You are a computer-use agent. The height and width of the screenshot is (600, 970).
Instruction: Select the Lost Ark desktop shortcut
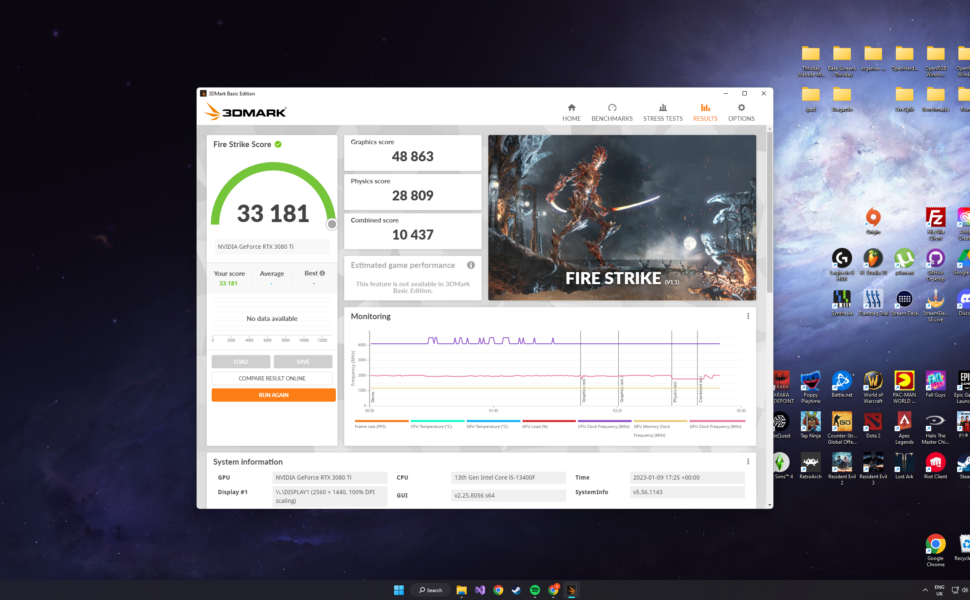904,466
